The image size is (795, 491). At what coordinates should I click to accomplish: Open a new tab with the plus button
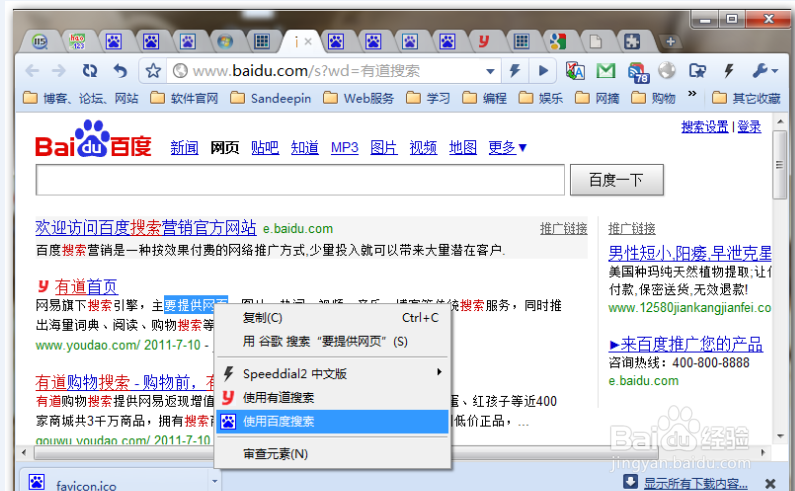pyautogui.click(x=670, y=42)
